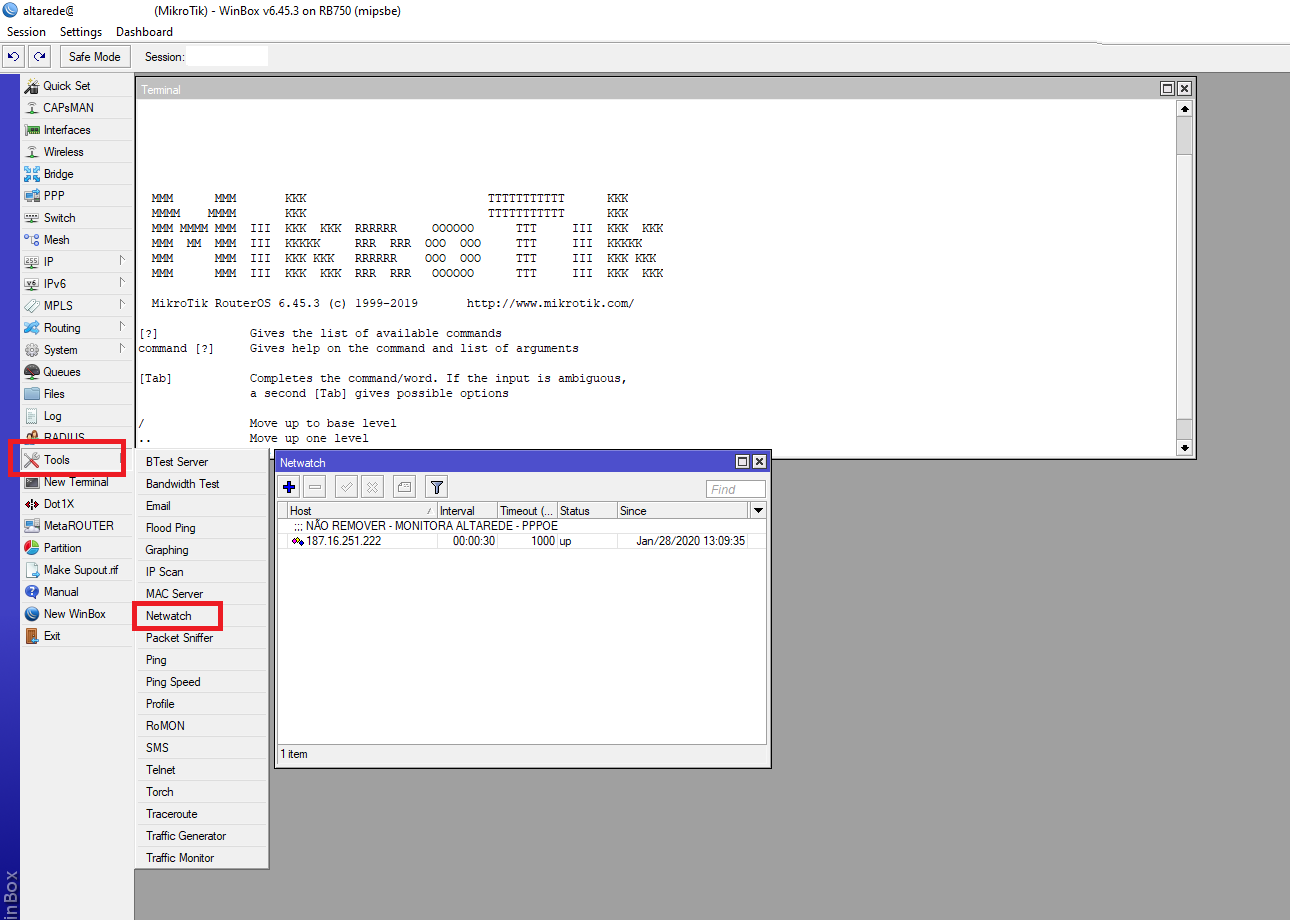Image resolution: width=1290 pixels, height=920 pixels.
Task: Toggle the Safe Mode button
Action: coord(95,57)
